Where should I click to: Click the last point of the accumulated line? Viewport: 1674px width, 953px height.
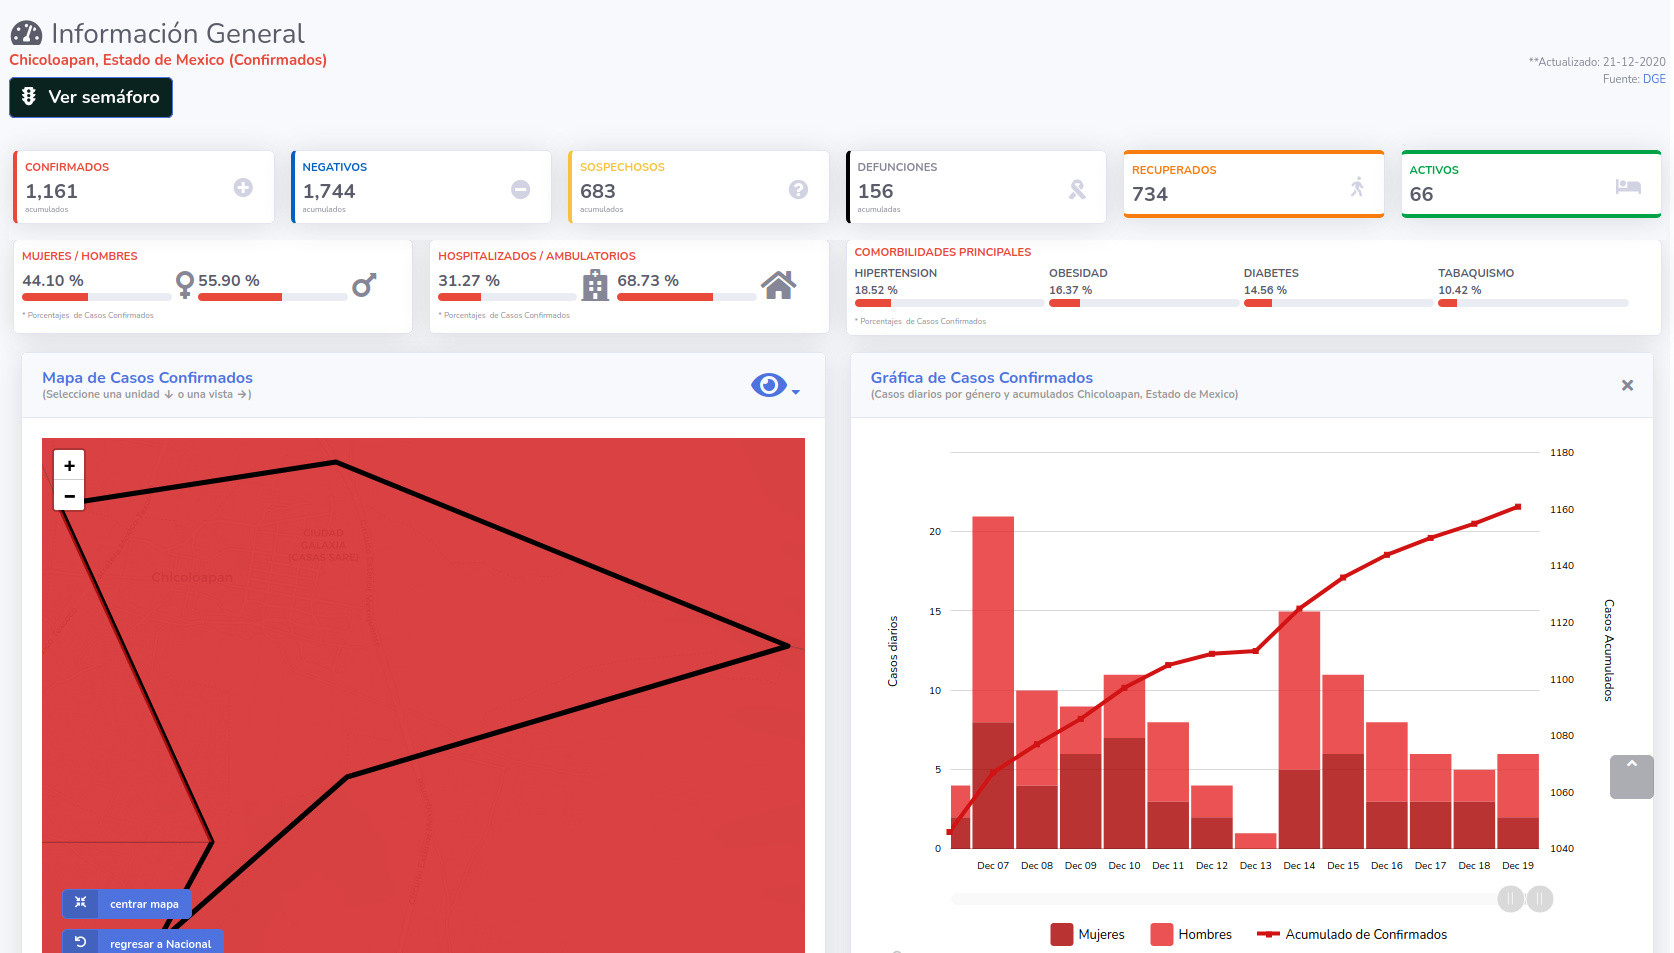[1518, 507]
